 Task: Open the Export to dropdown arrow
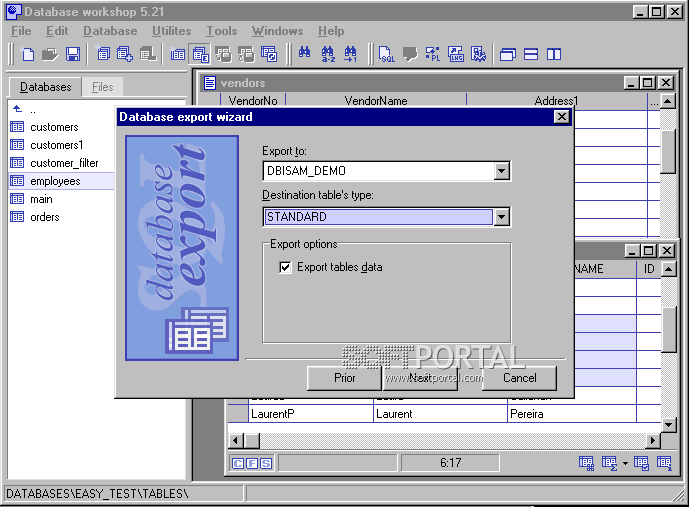[x=501, y=171]
